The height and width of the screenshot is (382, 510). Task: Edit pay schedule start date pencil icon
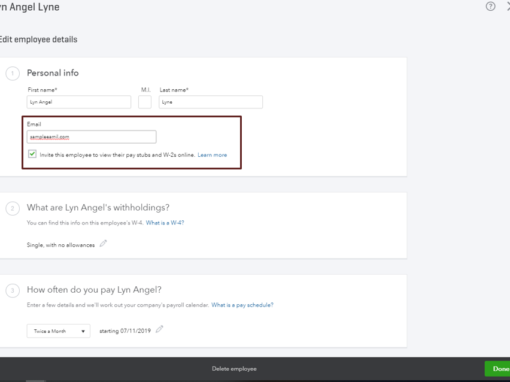click(x=160, y=329)
